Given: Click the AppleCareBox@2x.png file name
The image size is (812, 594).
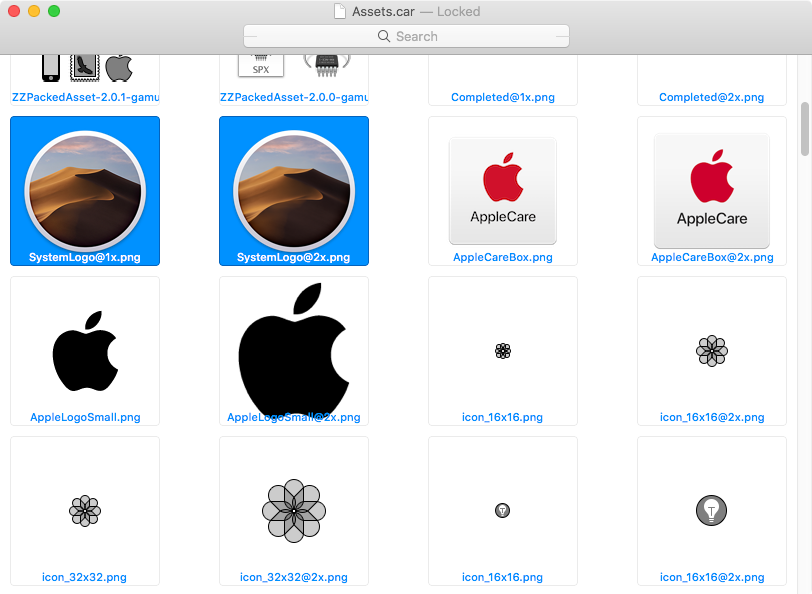Looking at the screenshot, I should point(712,257).
